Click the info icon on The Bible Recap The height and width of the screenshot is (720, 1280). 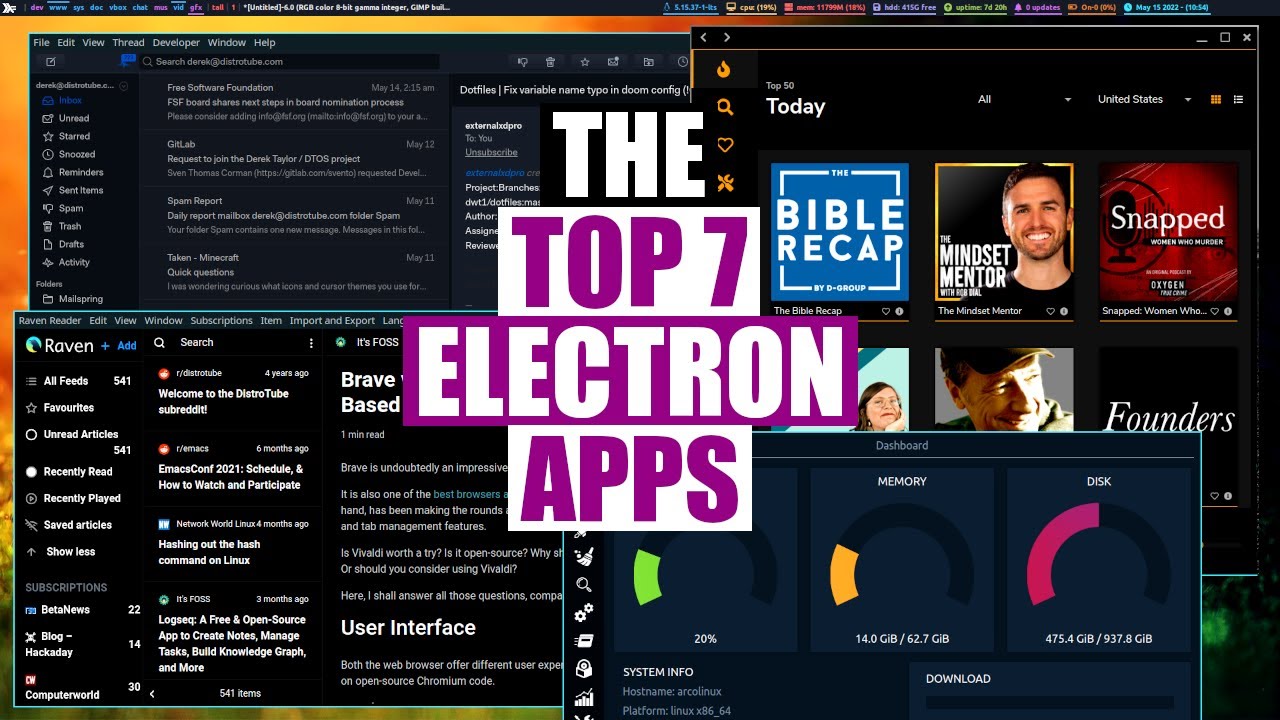(899, 311)
